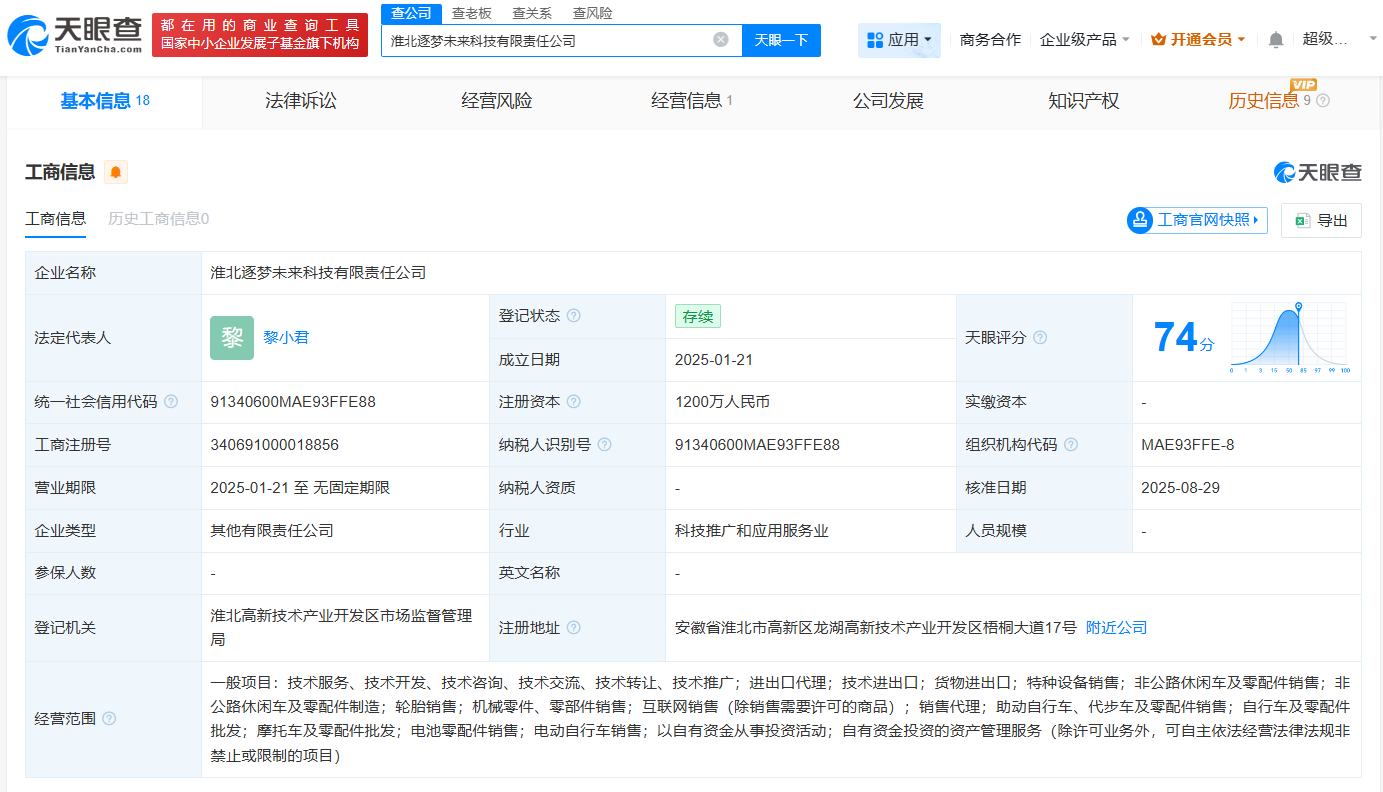This screenshot has height=792, width=1383.
Task: Open the 附近公司 link
Action: [x=1118, y=627]
